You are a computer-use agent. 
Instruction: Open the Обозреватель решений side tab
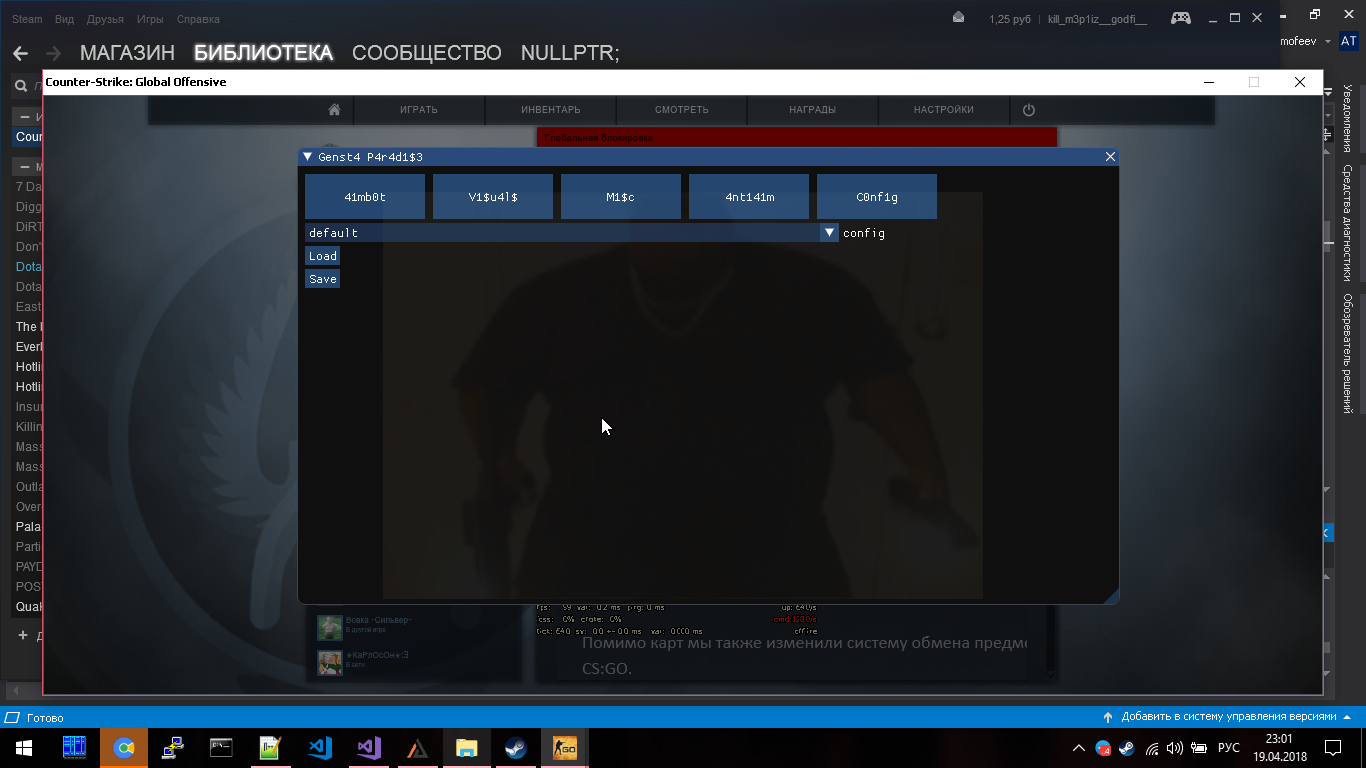(x=1348, y=353)
